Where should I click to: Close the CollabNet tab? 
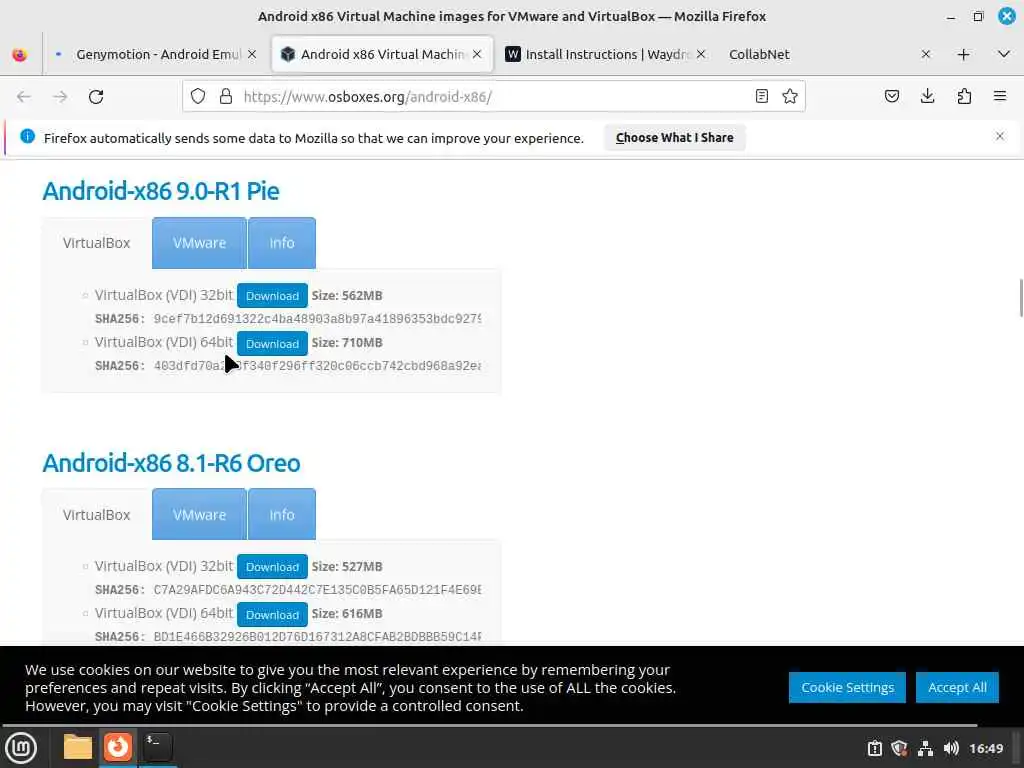926,54
